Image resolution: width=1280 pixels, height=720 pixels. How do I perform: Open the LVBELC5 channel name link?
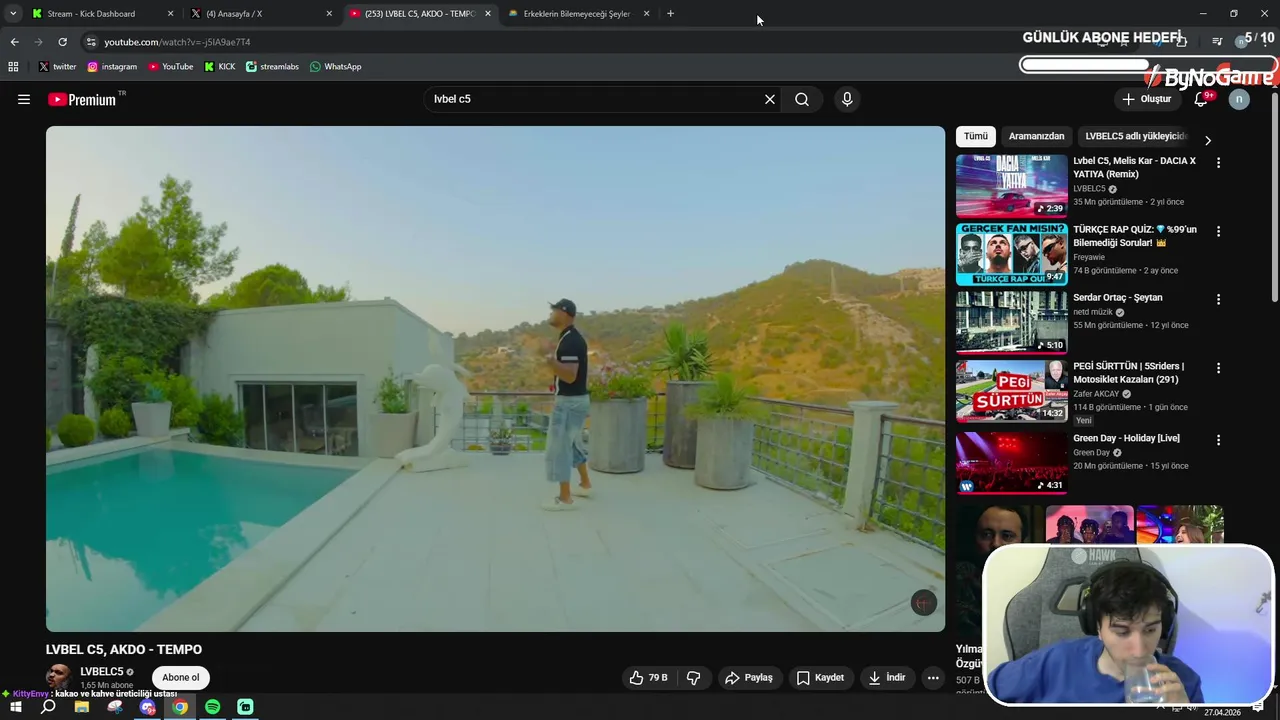coord(102,672)
